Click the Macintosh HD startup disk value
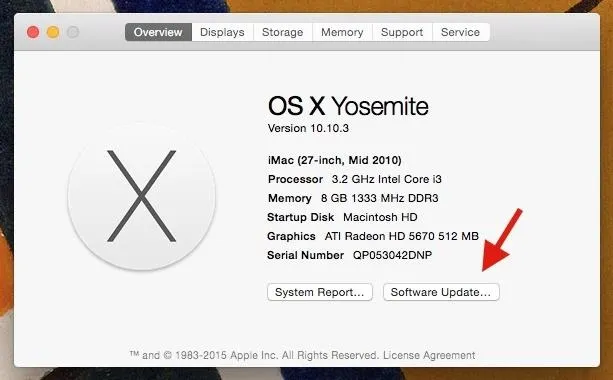 [x=380, y=217]
